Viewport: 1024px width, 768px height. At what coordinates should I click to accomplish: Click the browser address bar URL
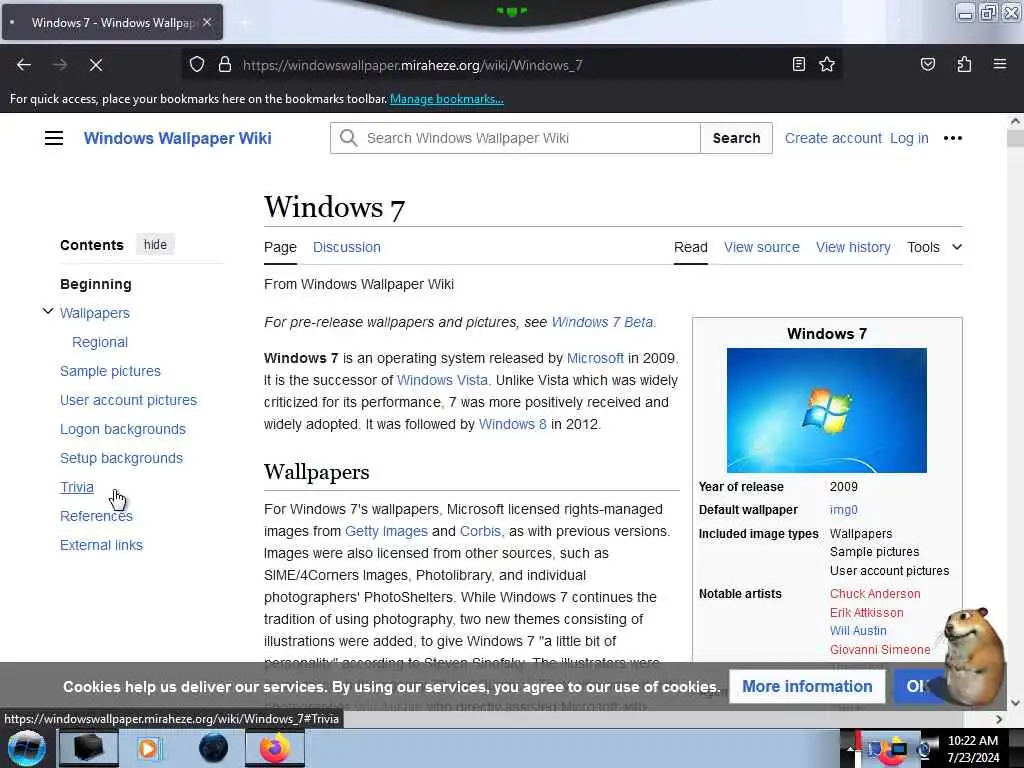click(413, 65)
